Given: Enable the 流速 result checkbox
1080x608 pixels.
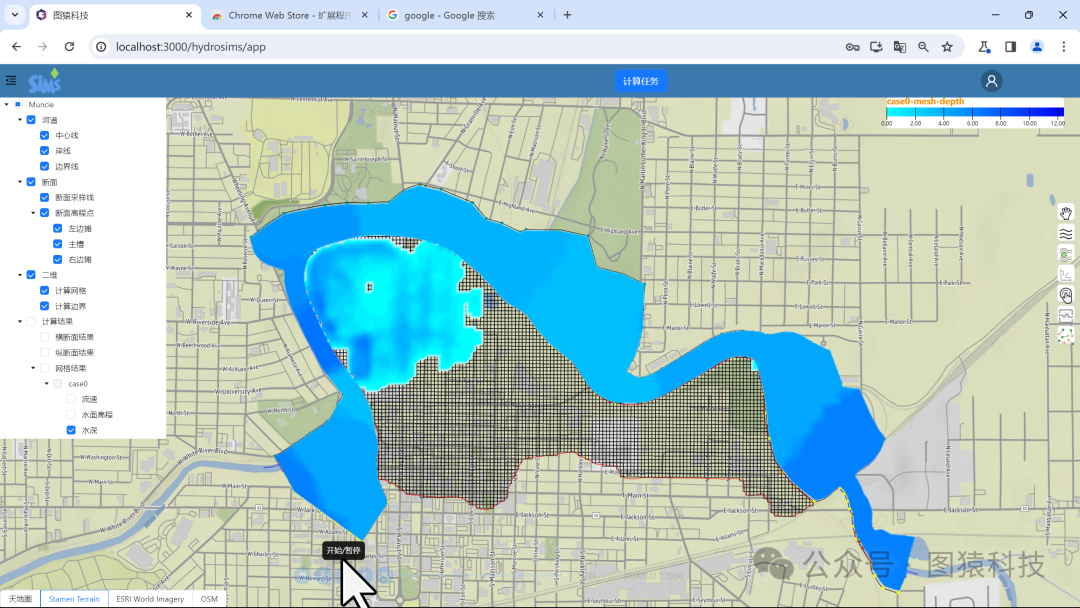Looking at the screenshot, I should click(71, 399).
